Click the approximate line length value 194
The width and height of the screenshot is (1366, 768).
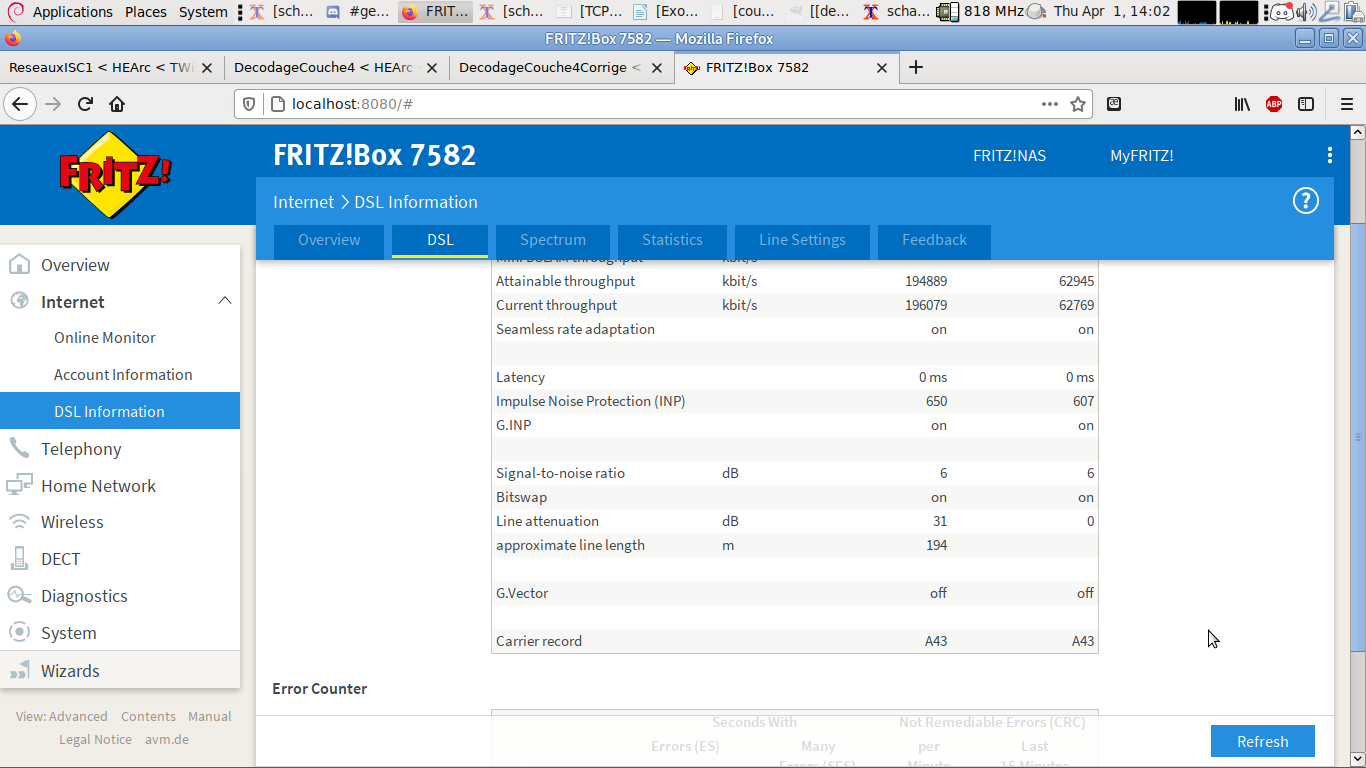pyautogui.click(x=936, y=545)
